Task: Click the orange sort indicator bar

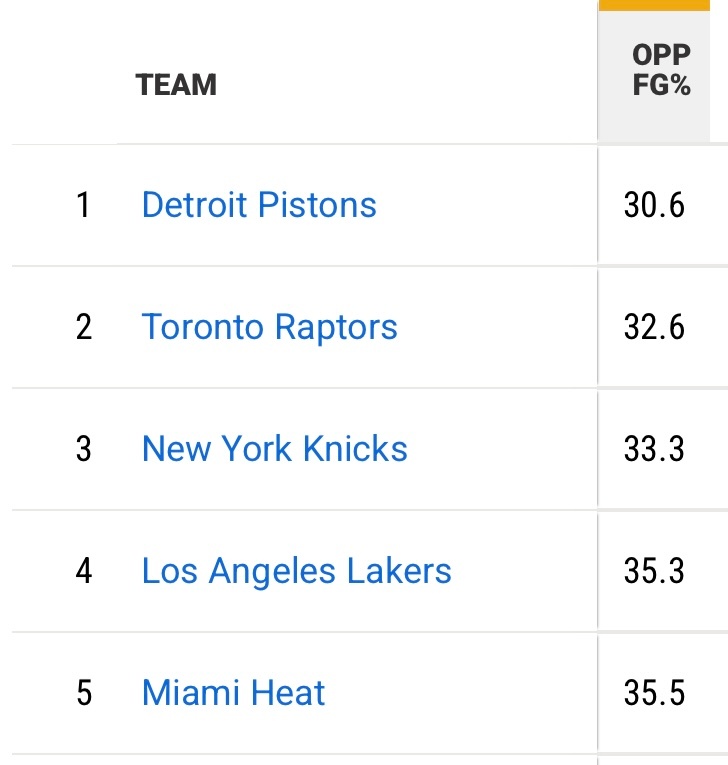Action: (x=662, y=5)
